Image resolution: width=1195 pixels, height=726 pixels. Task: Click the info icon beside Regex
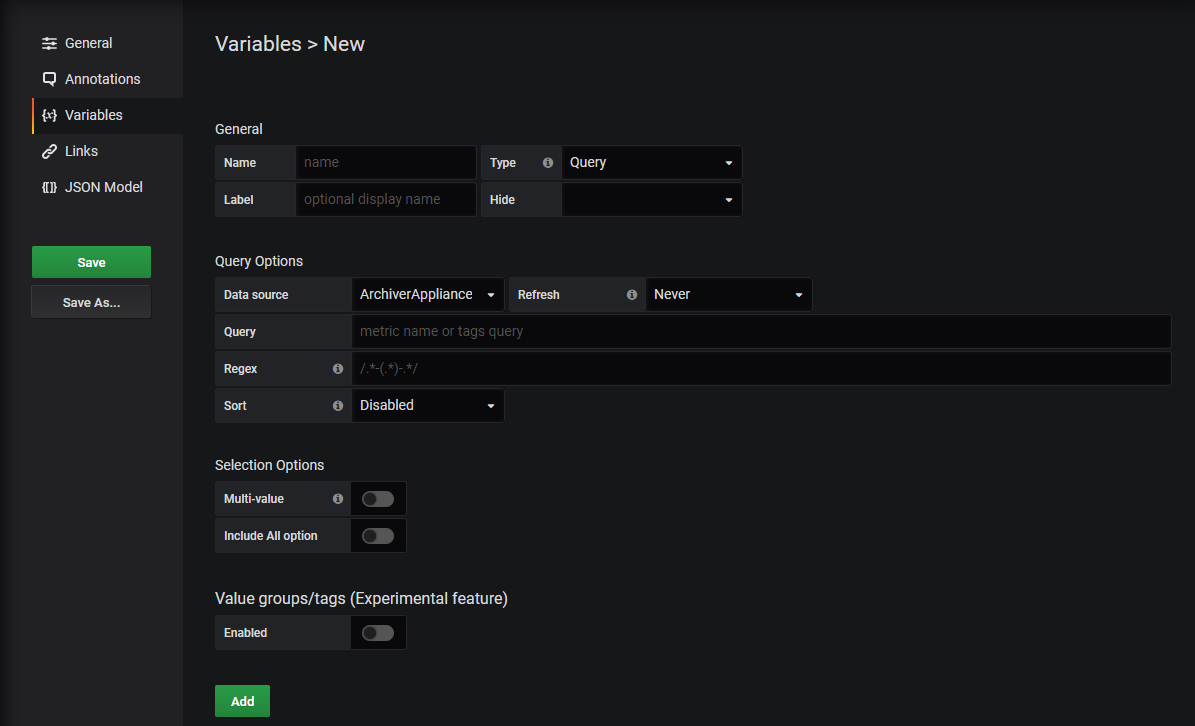click(337, 368)
